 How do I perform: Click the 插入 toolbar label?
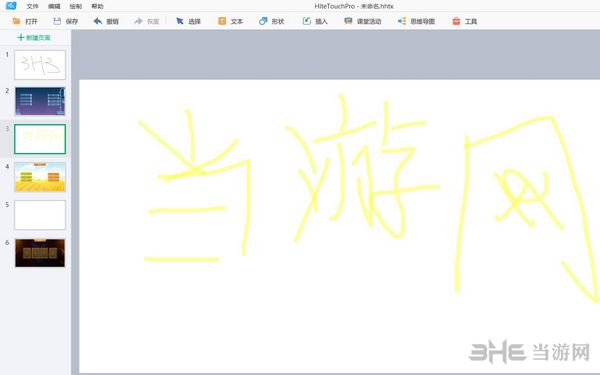click(x=321, y=21)
